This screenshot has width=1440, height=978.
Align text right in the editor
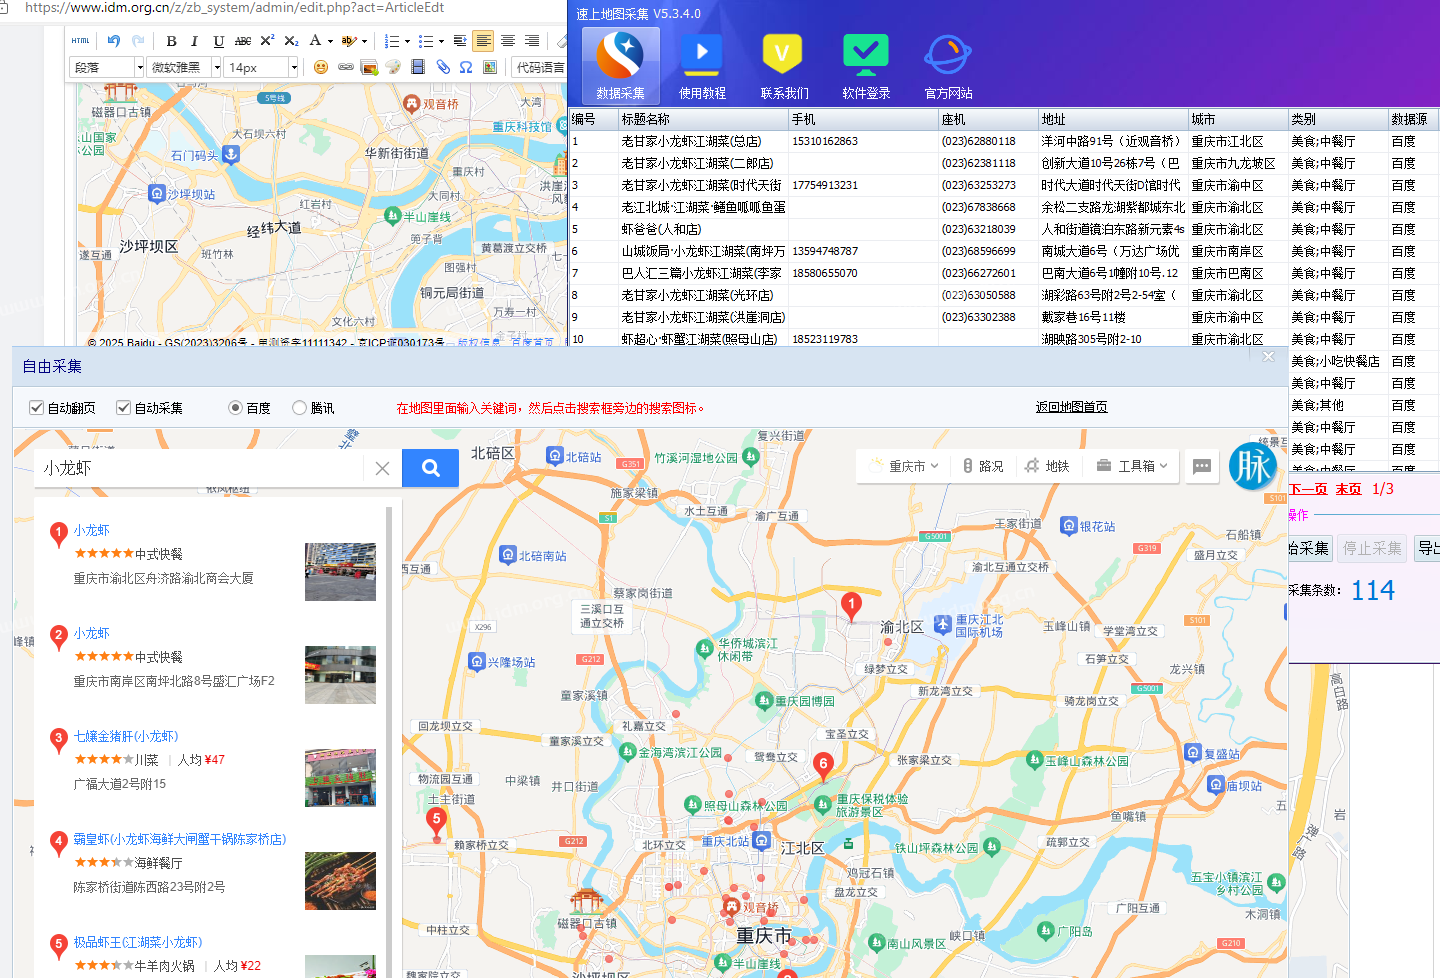(532, 41)
